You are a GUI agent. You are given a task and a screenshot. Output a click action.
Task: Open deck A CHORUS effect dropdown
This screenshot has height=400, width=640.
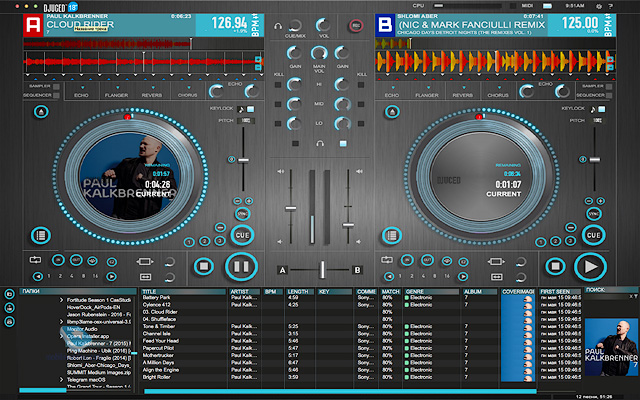pyautogui.click(x=189, y=87)
